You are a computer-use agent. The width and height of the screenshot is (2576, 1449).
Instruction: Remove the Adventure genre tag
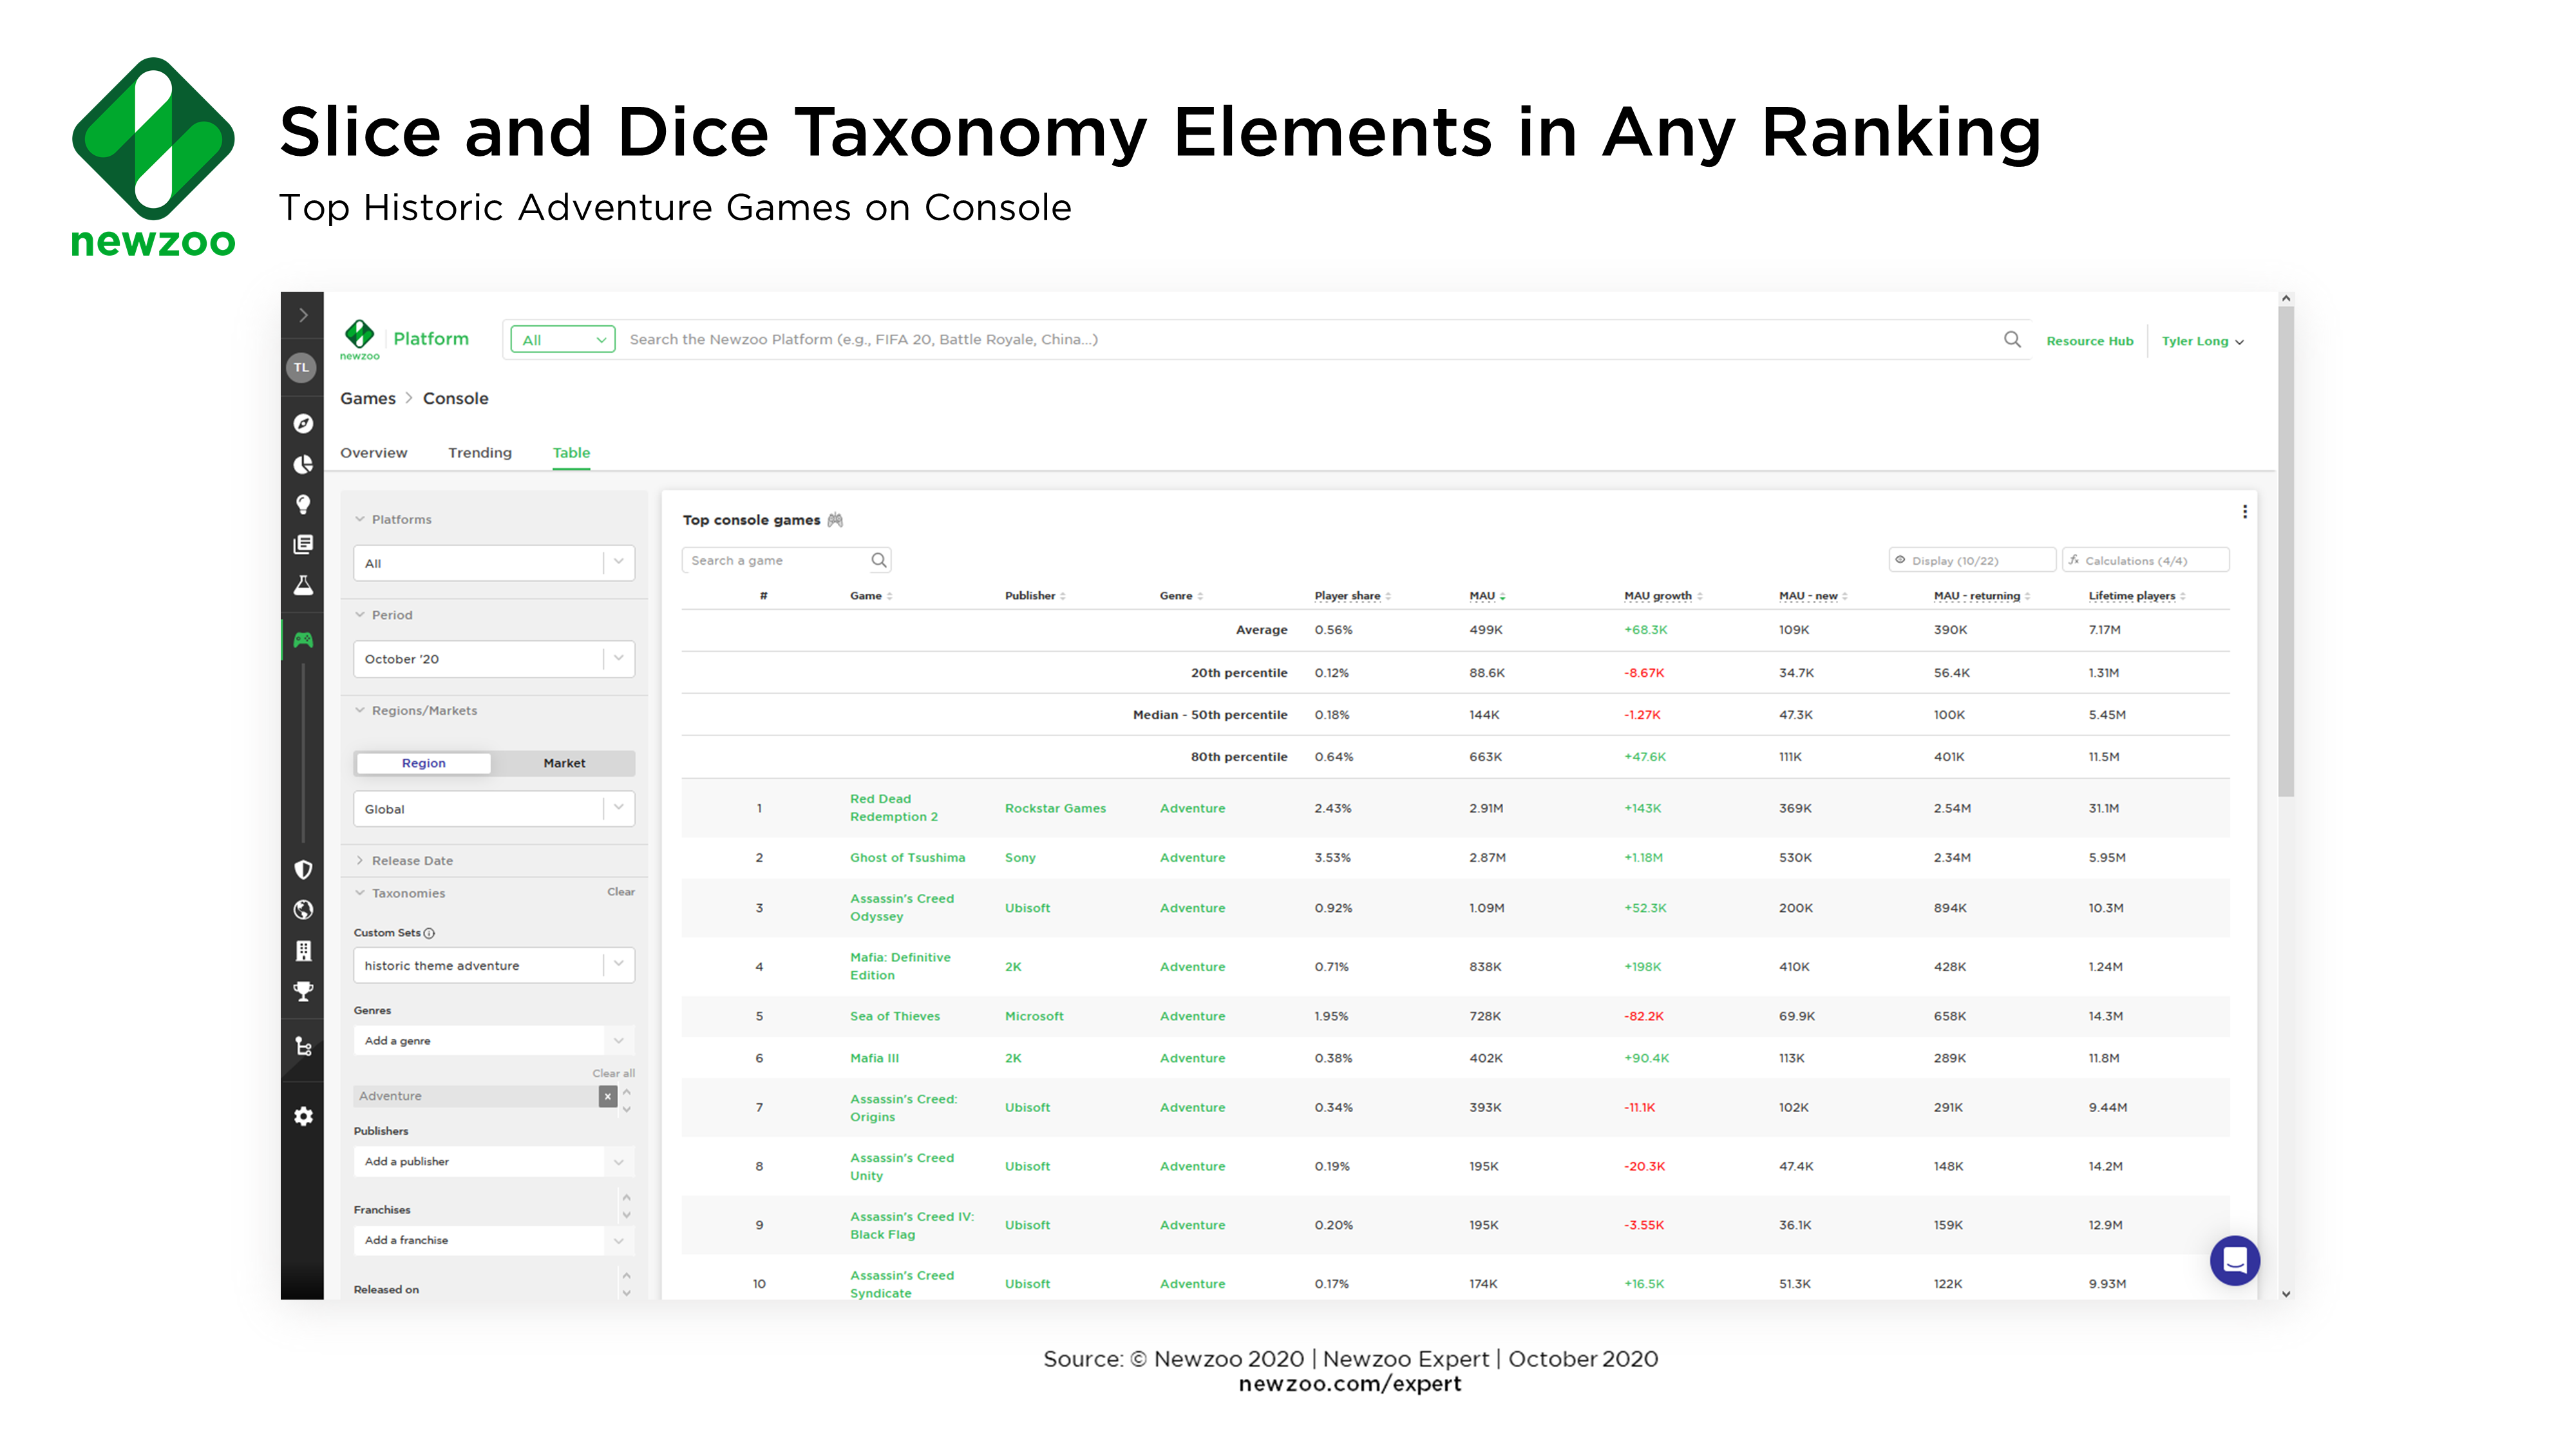coord(607,1097)
